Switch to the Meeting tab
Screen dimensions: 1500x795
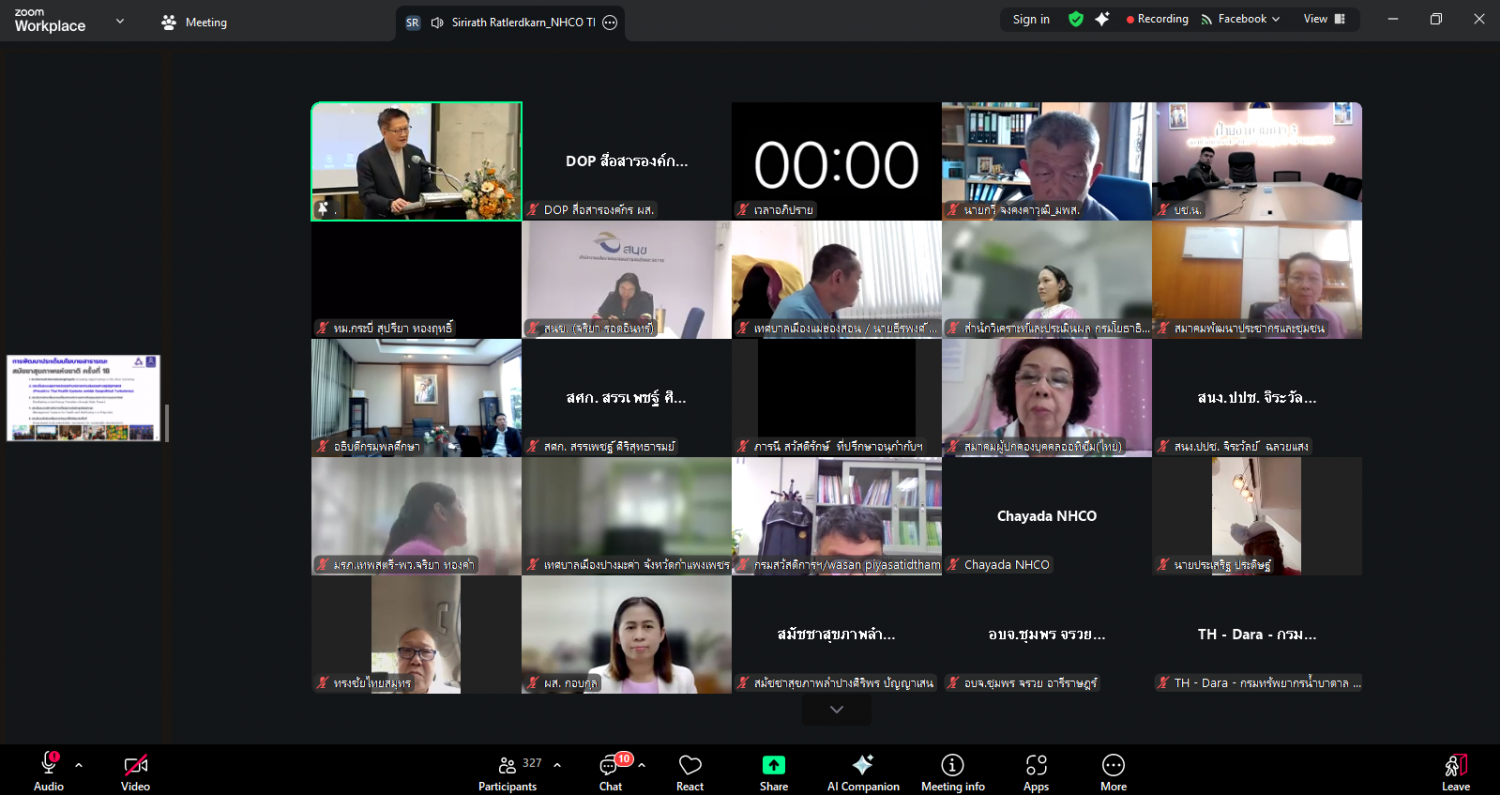point(195,22)
